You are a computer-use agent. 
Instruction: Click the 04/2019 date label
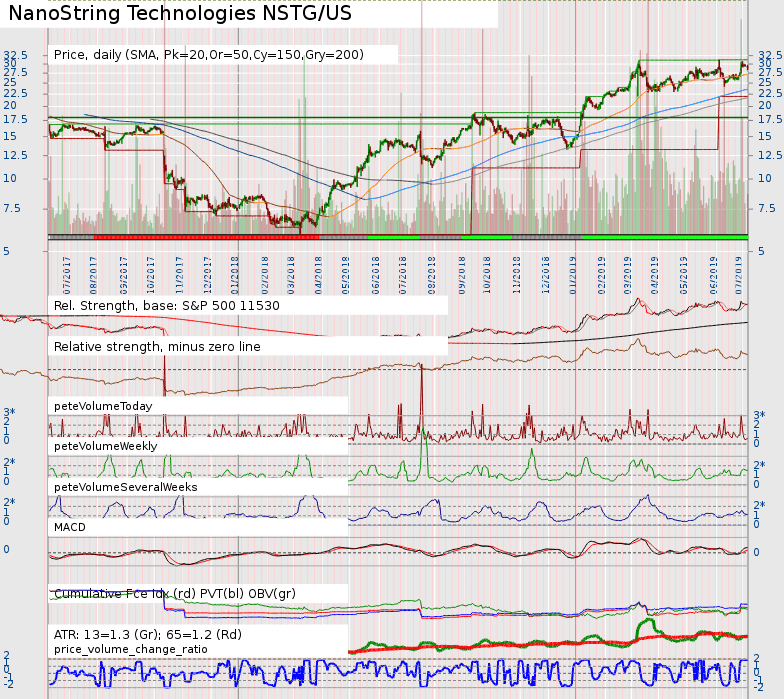(654, 275)
